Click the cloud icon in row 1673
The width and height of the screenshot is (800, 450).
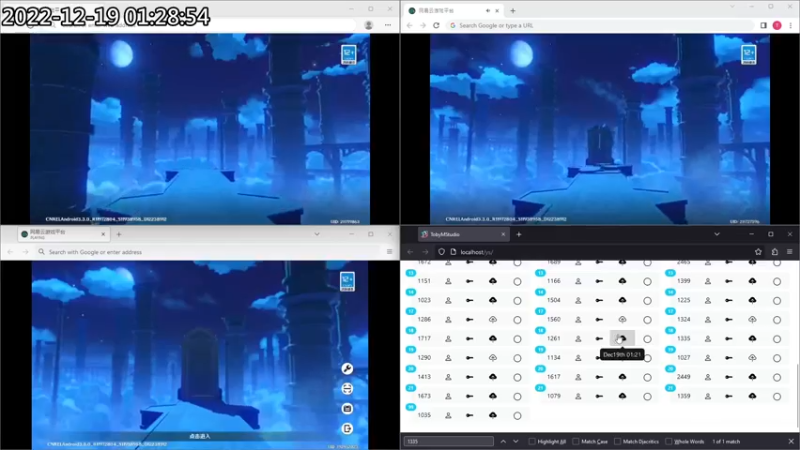(x=492, y=396)
